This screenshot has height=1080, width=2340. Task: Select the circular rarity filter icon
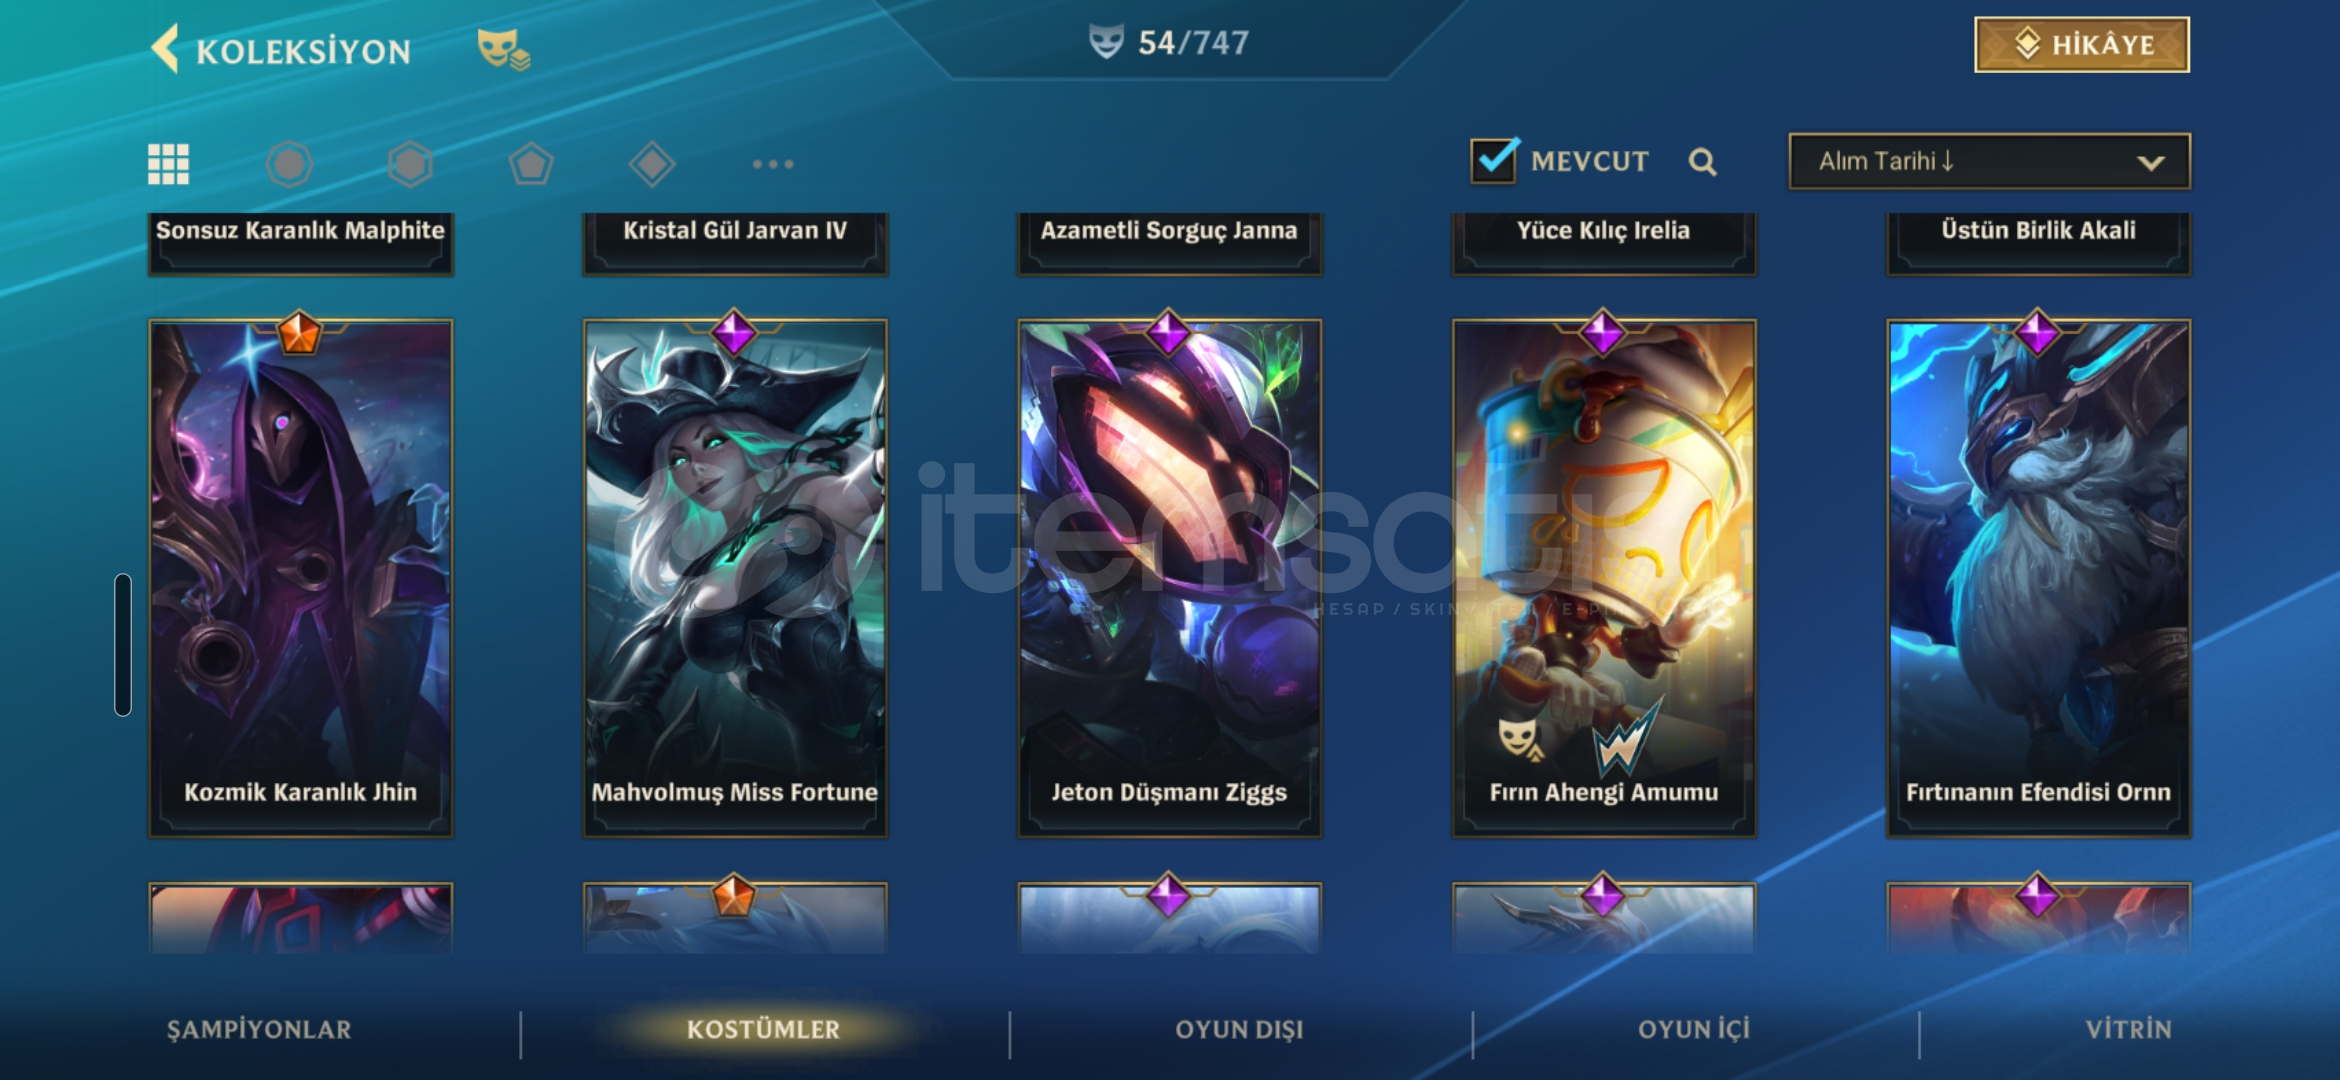[x=290, y=164]
